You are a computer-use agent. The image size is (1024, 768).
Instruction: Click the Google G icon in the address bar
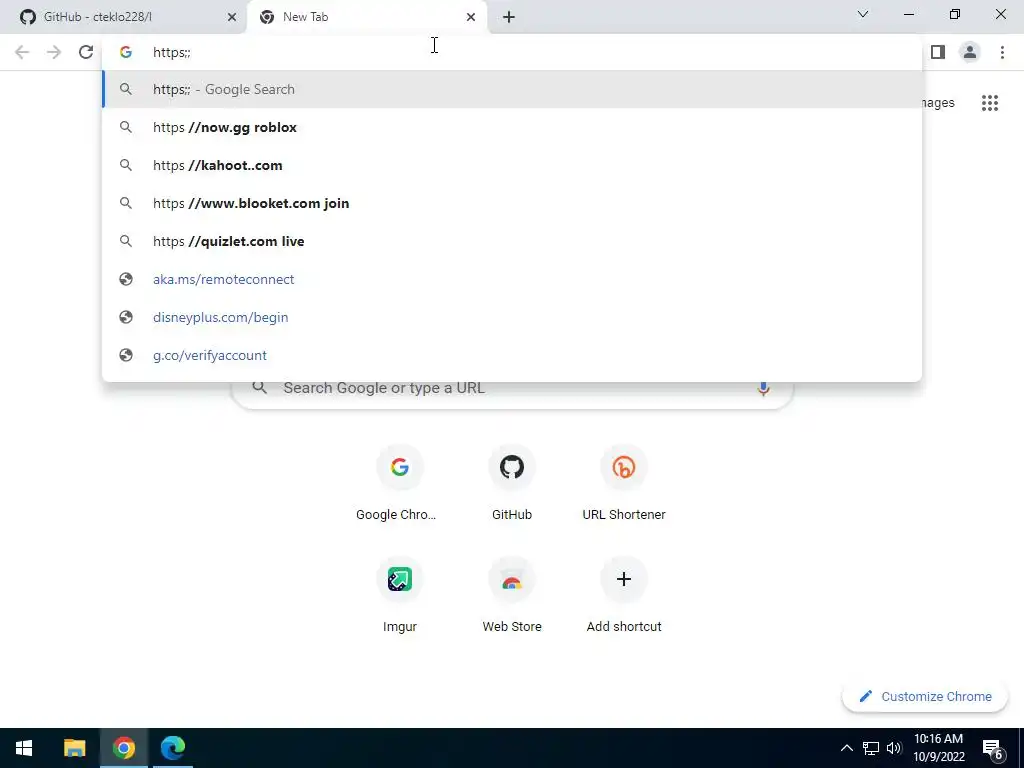point(126,52)
